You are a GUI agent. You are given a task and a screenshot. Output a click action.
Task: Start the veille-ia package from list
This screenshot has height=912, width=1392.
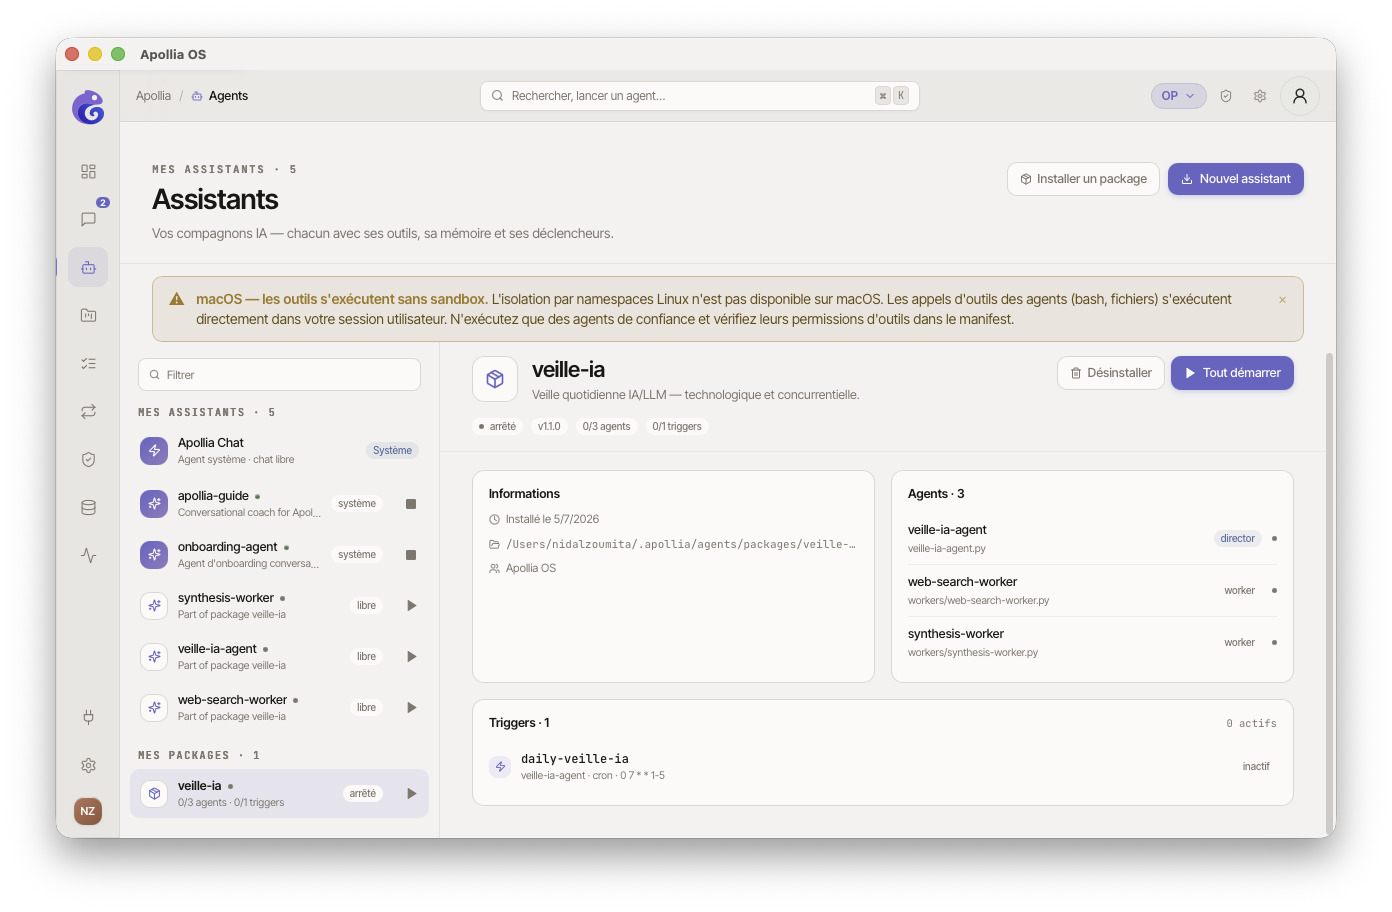pyautogui.click(x=411, y=794)
